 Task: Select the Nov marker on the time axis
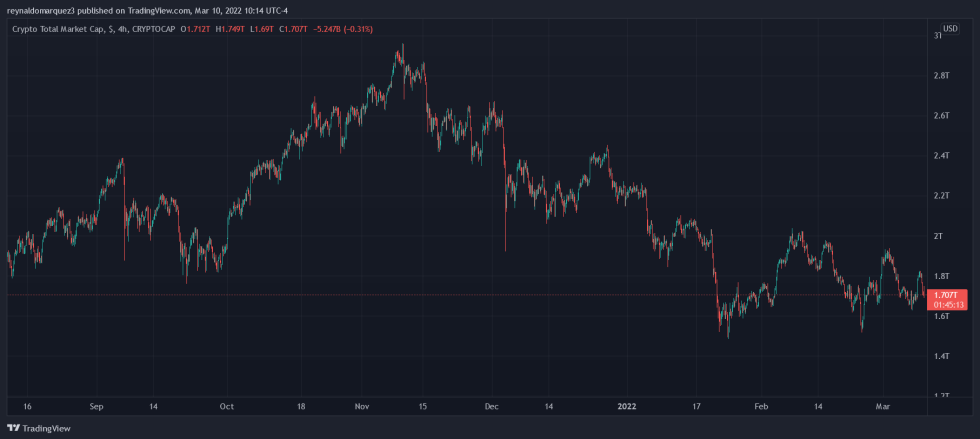362,407
